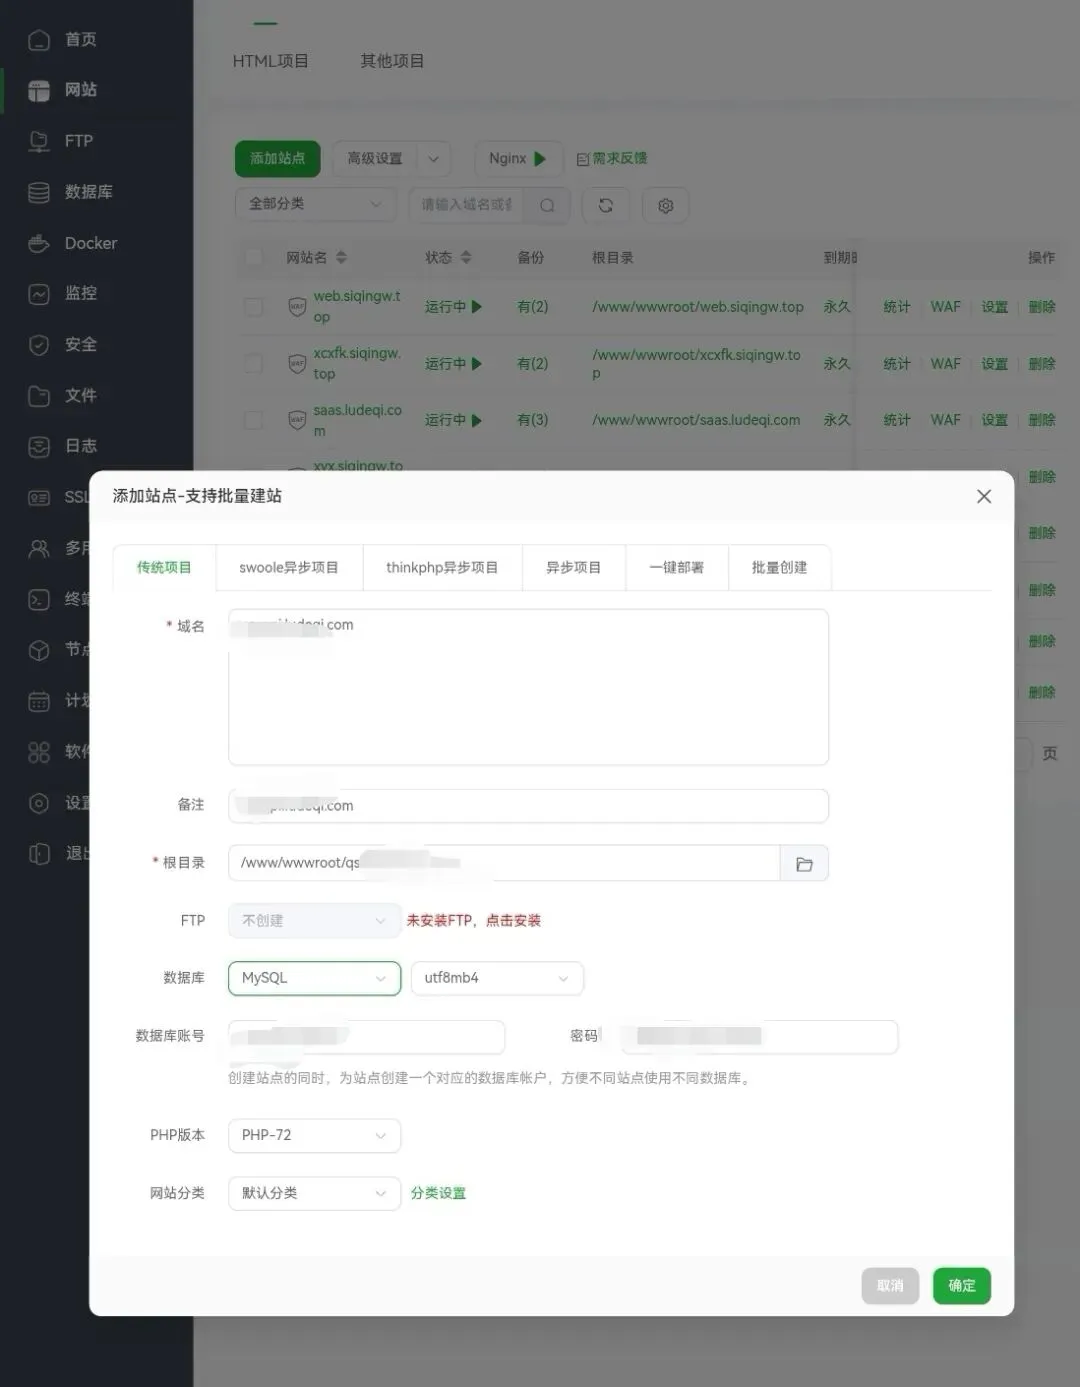
Task: Click the 根目录 path input field
Action: pyautogui.click(x=504, y=863)
